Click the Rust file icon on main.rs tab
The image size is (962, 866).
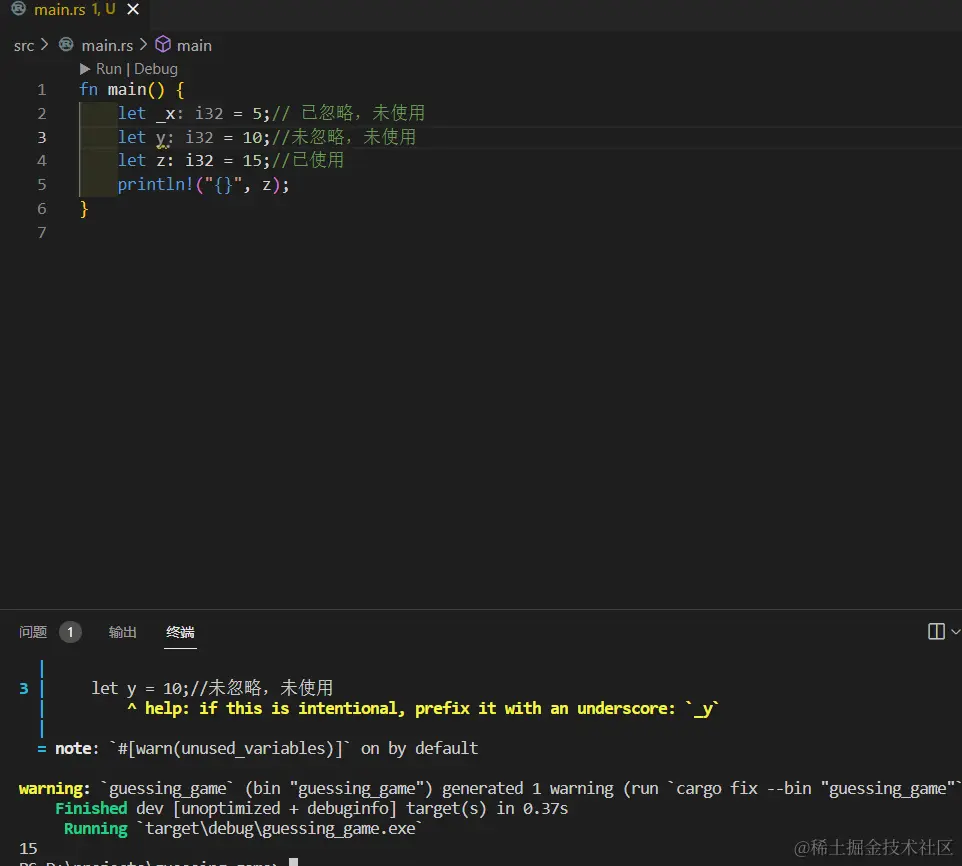pyautogui.click(x=18, y=9)
